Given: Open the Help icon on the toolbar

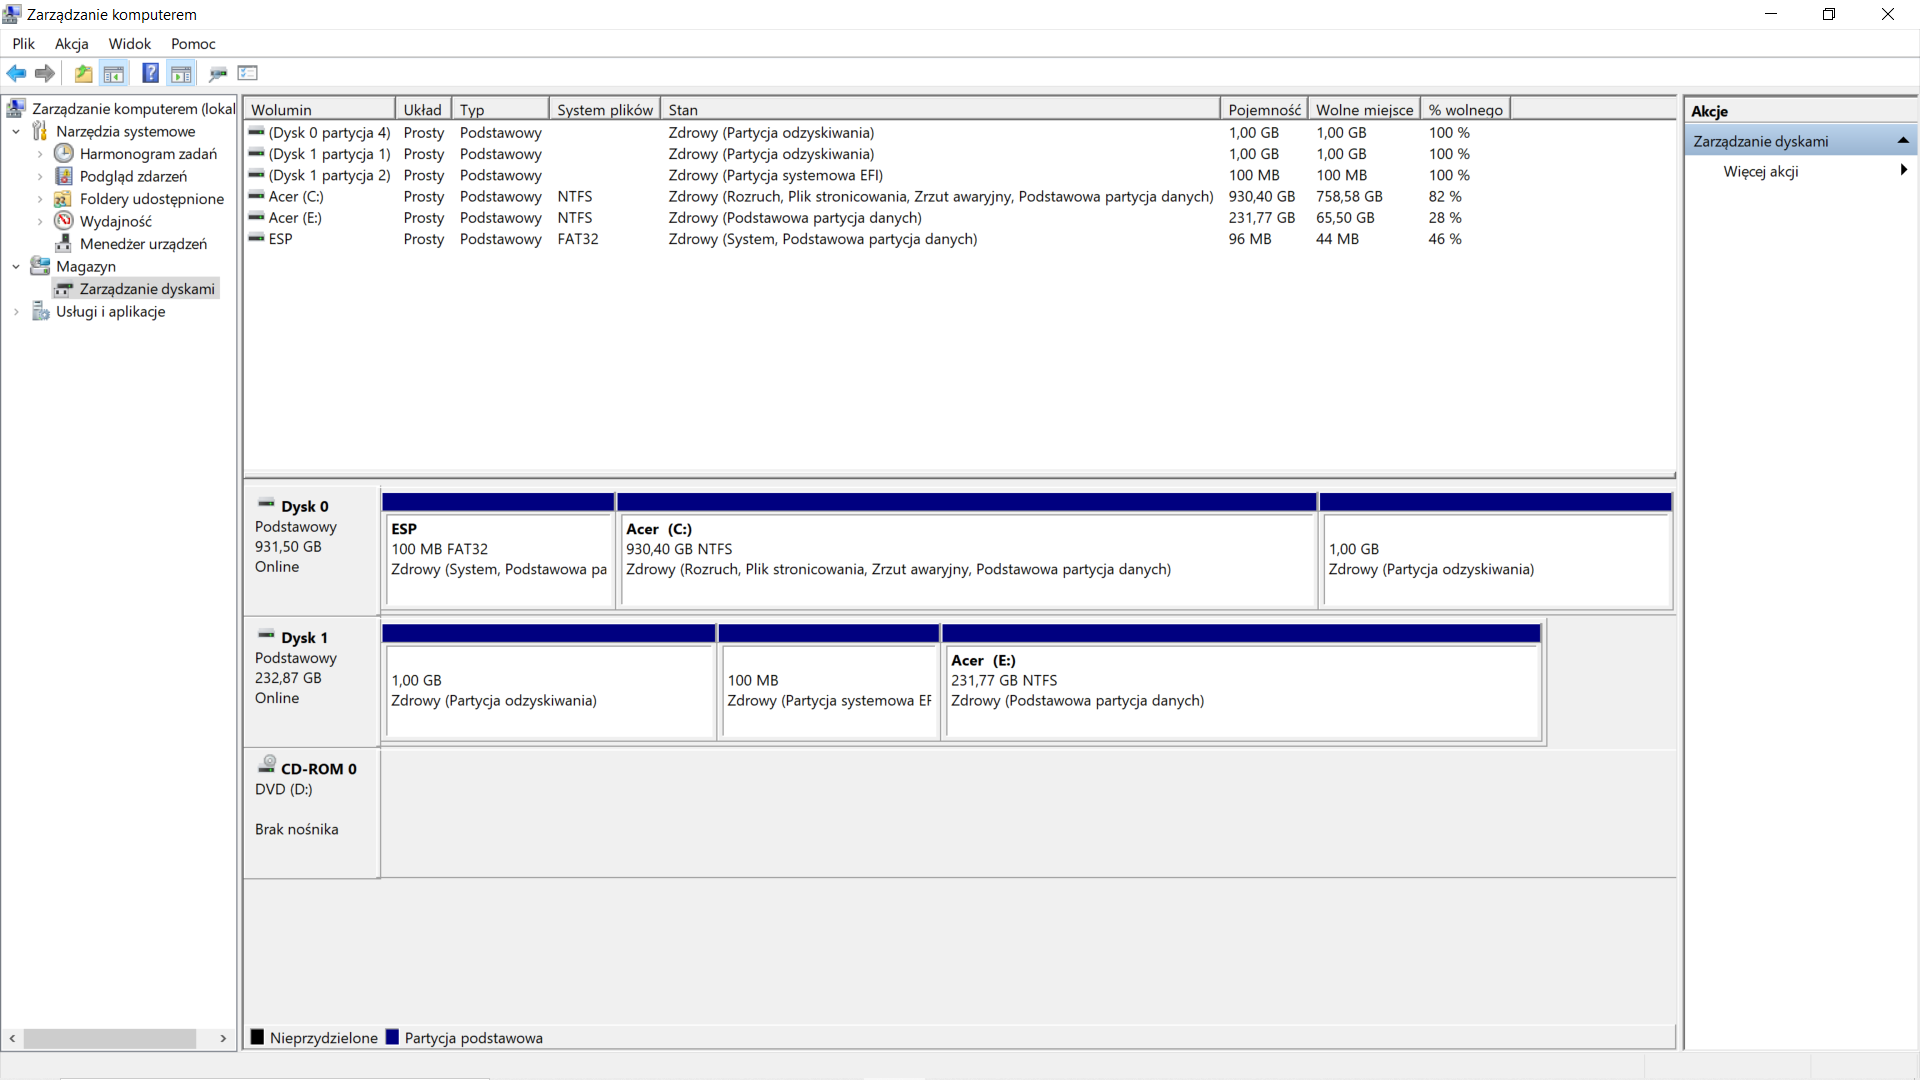Looking at the screenshot, I should tap(150, 73).
